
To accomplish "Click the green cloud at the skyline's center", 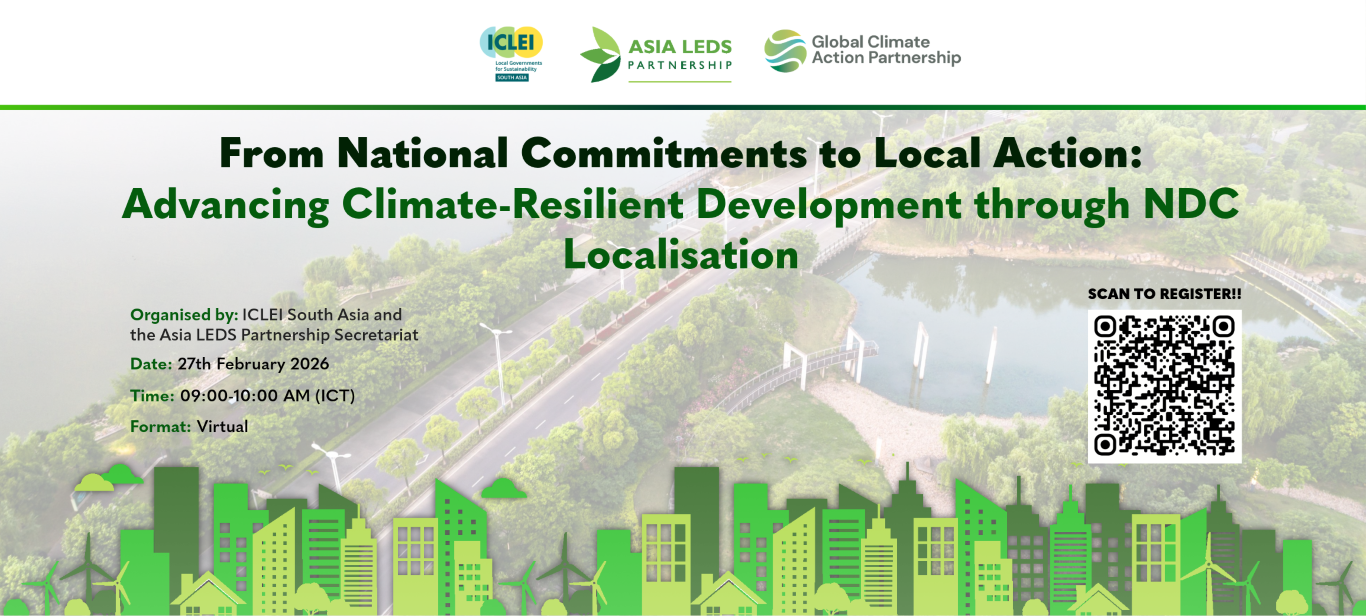I will pyautogui.click(x=502, y=488).
